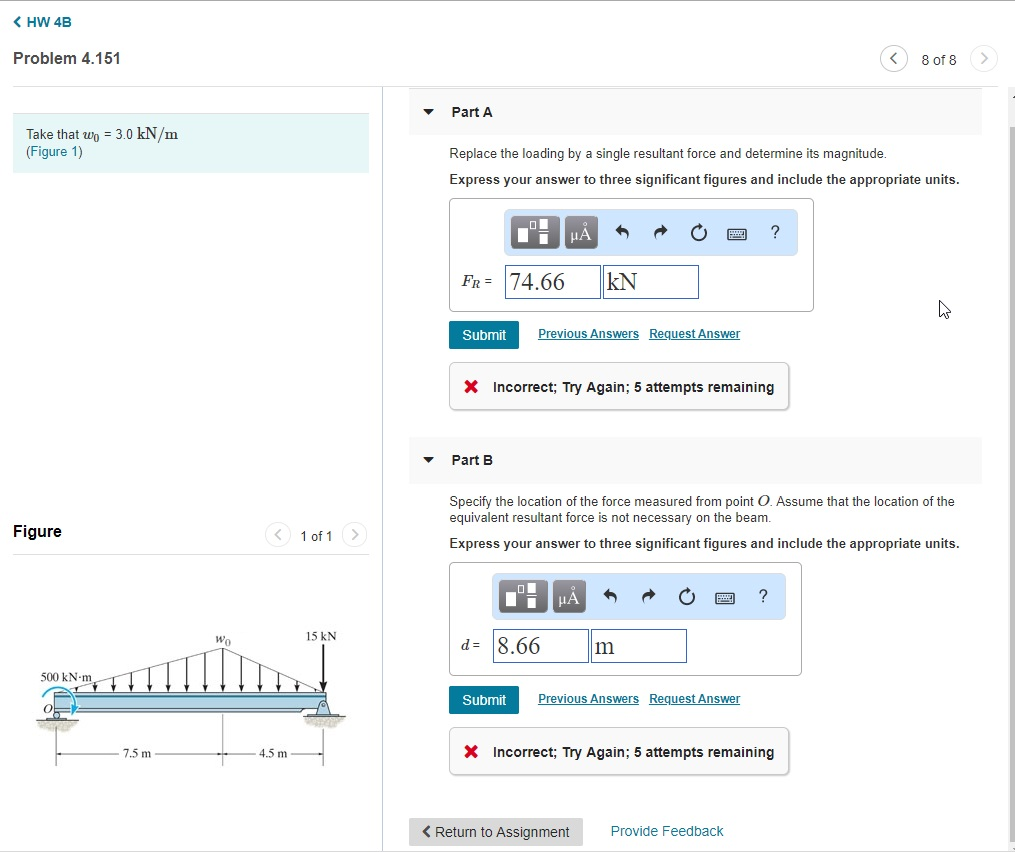Open Greek symbols menu in Part A toolbar
This screenshot has height=852, width=1015.
[x=581, y=233]
